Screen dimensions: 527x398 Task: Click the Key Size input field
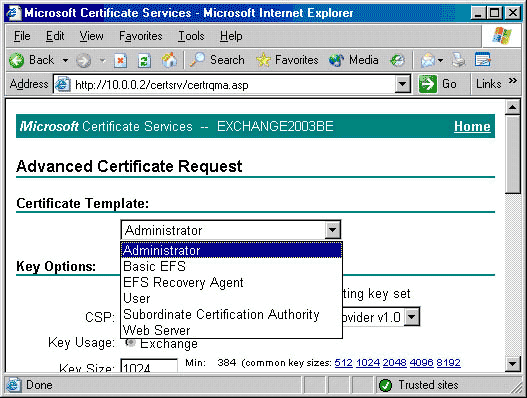[149, 366]
